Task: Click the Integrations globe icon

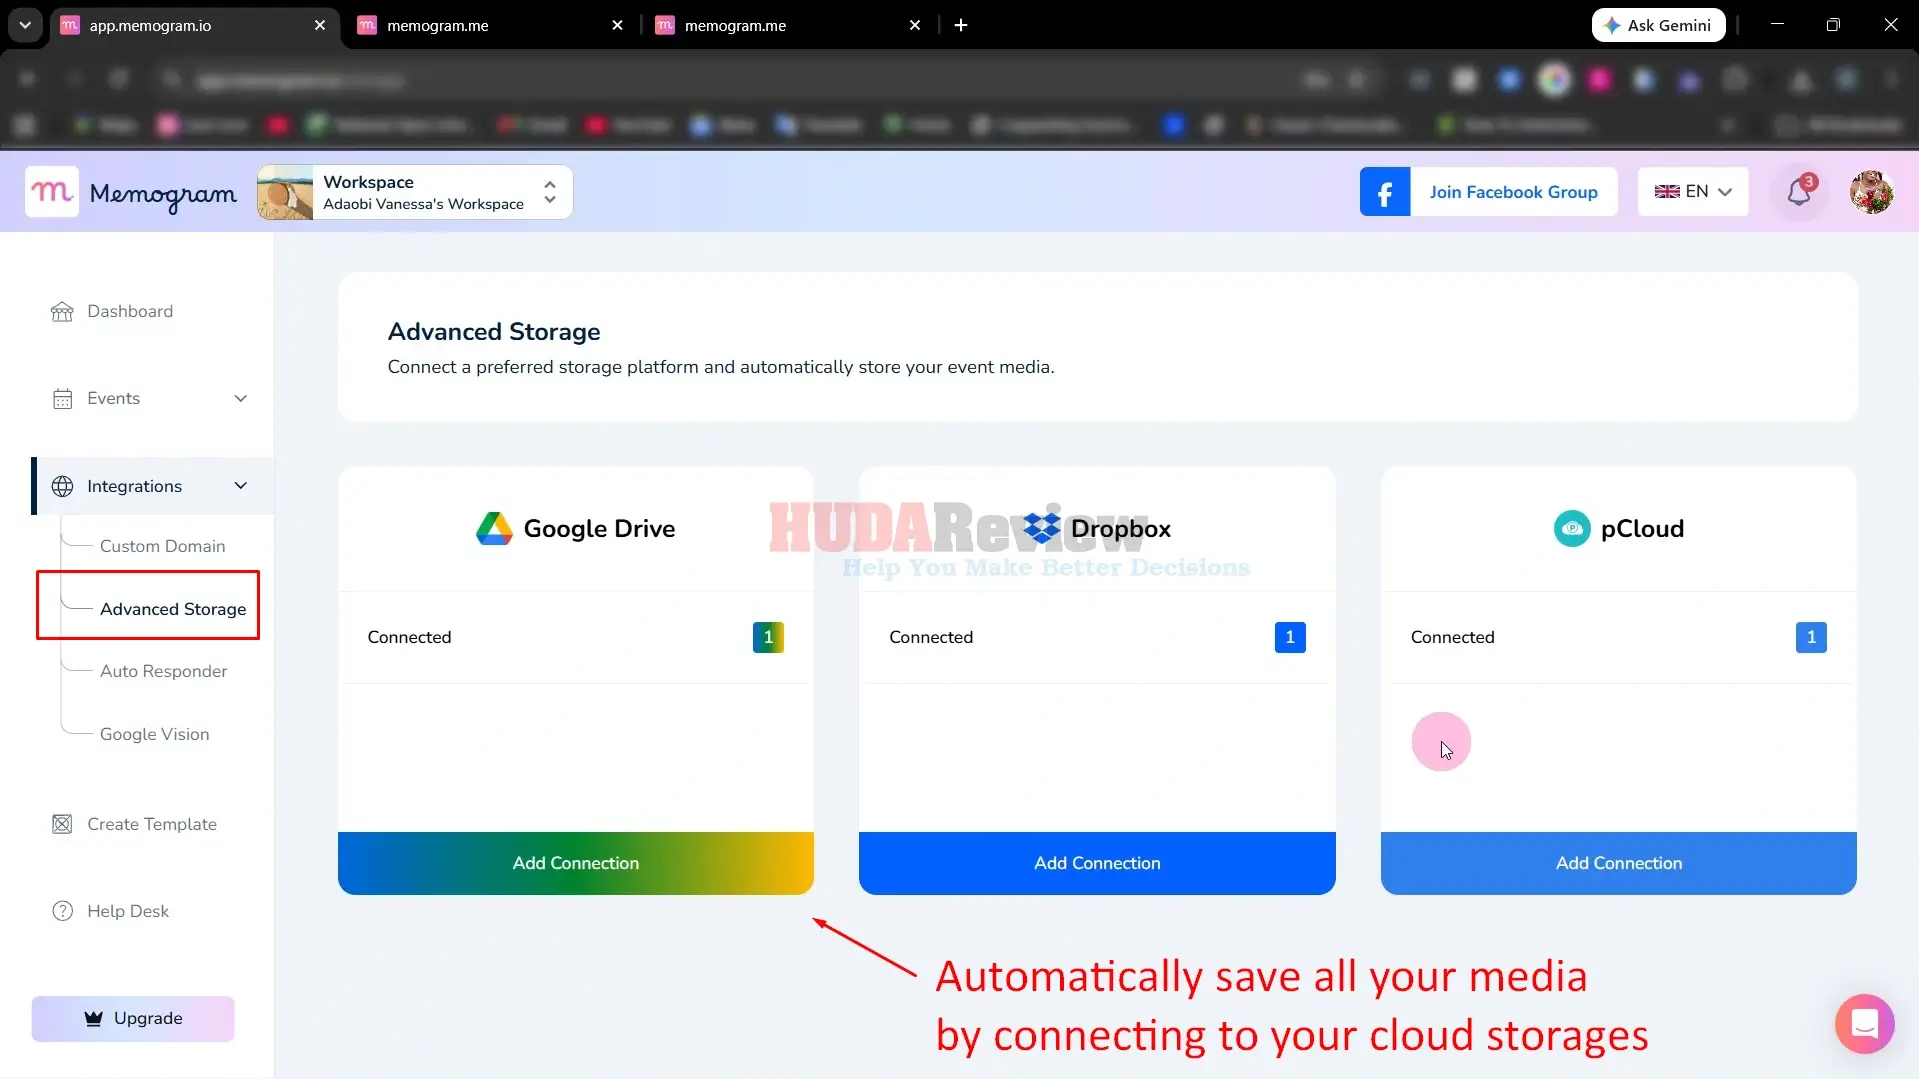Action: (x=62, y=486)
